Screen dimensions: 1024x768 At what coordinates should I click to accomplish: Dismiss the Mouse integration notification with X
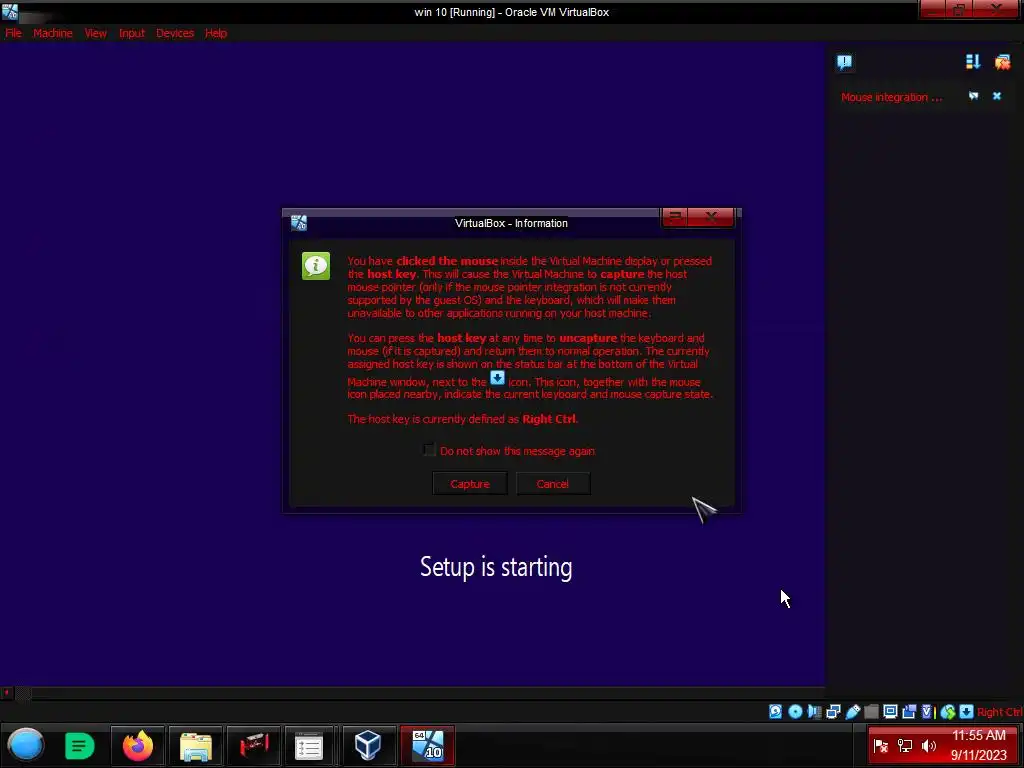click(x=997, y=96)
